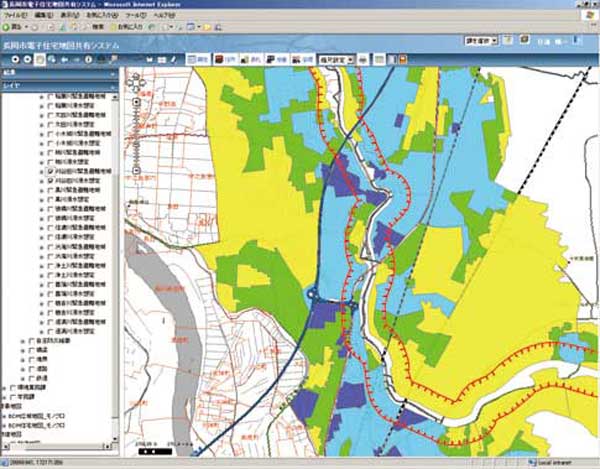
Task: Open the ファイル(F) menu
Action: point(17,17)
